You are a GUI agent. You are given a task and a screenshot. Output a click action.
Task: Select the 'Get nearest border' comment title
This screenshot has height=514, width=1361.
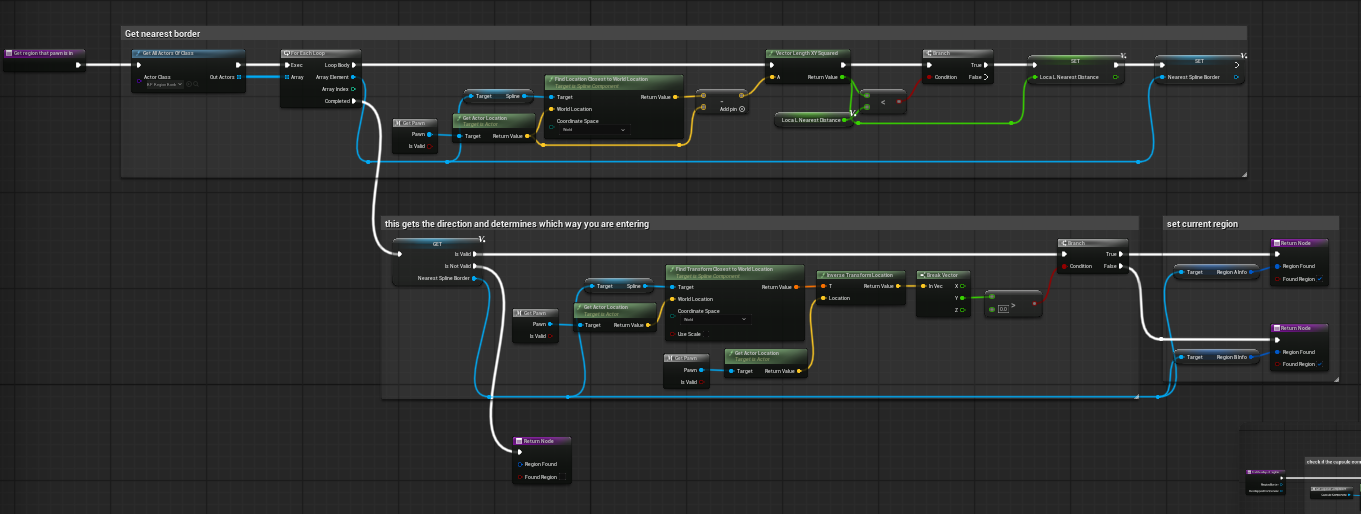pos(163,33)
